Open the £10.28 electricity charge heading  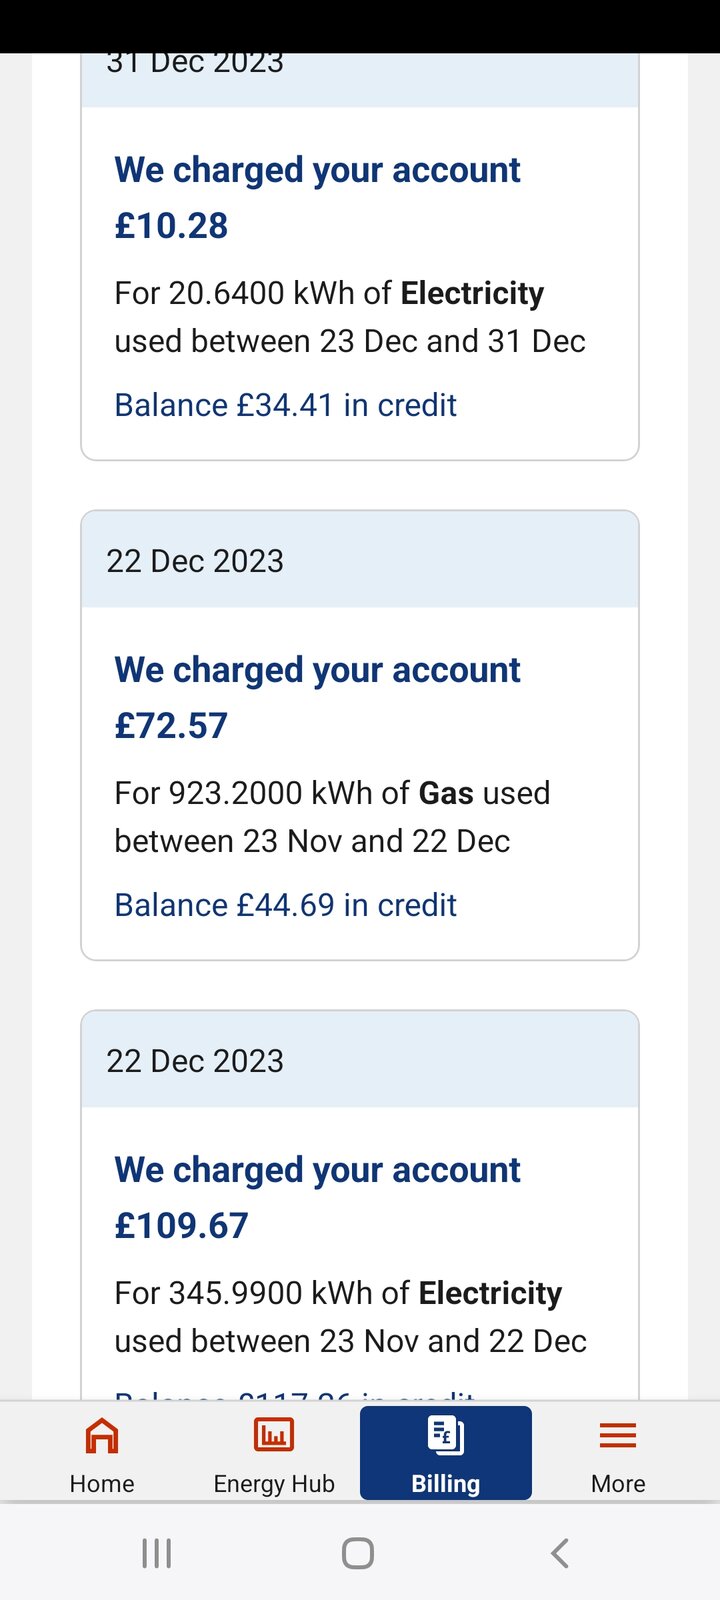317,198
